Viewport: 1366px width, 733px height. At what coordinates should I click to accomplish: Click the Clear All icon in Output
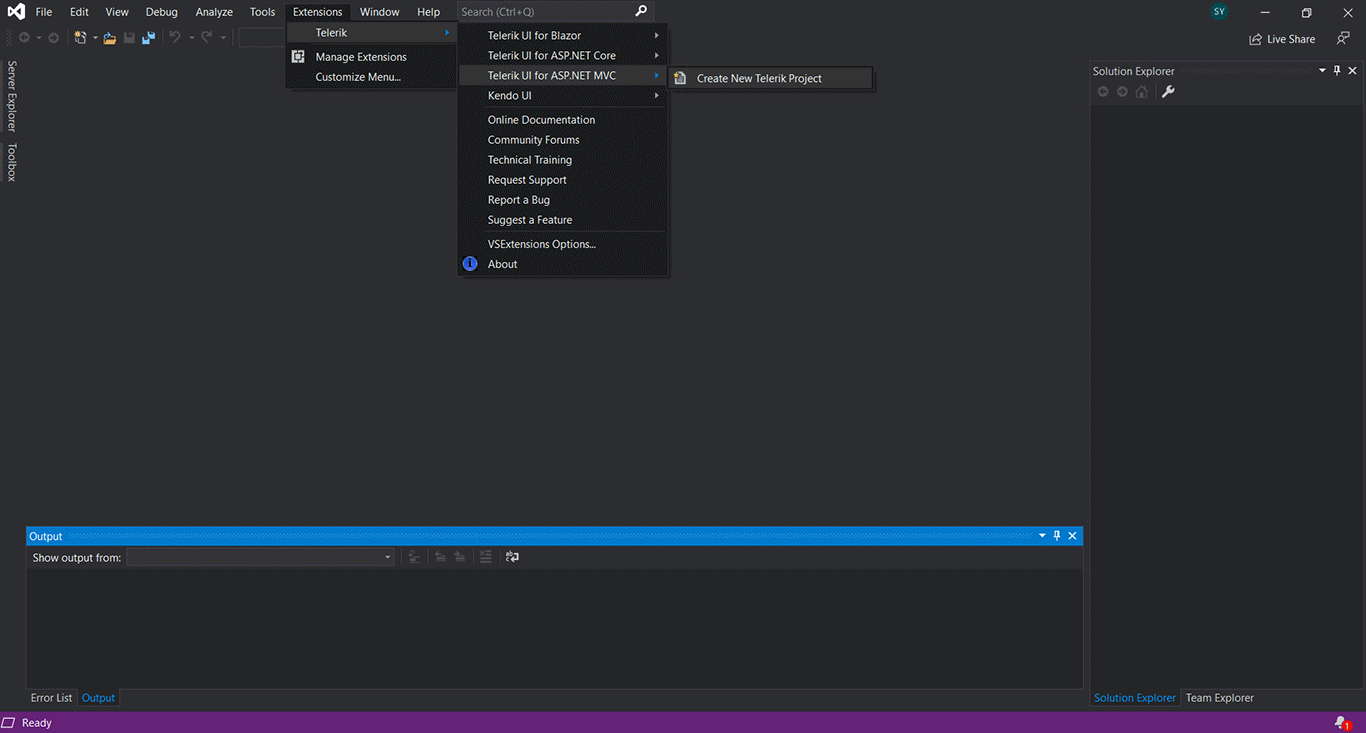(485, 557)
